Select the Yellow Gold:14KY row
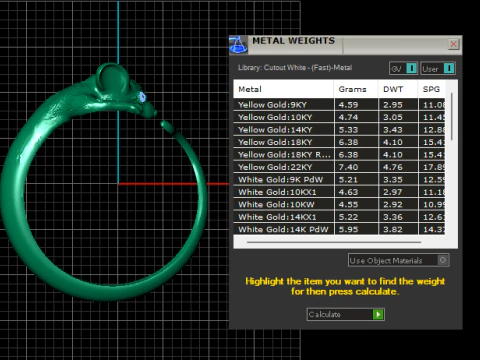480x360 pixels. click(x=339, y=130)
